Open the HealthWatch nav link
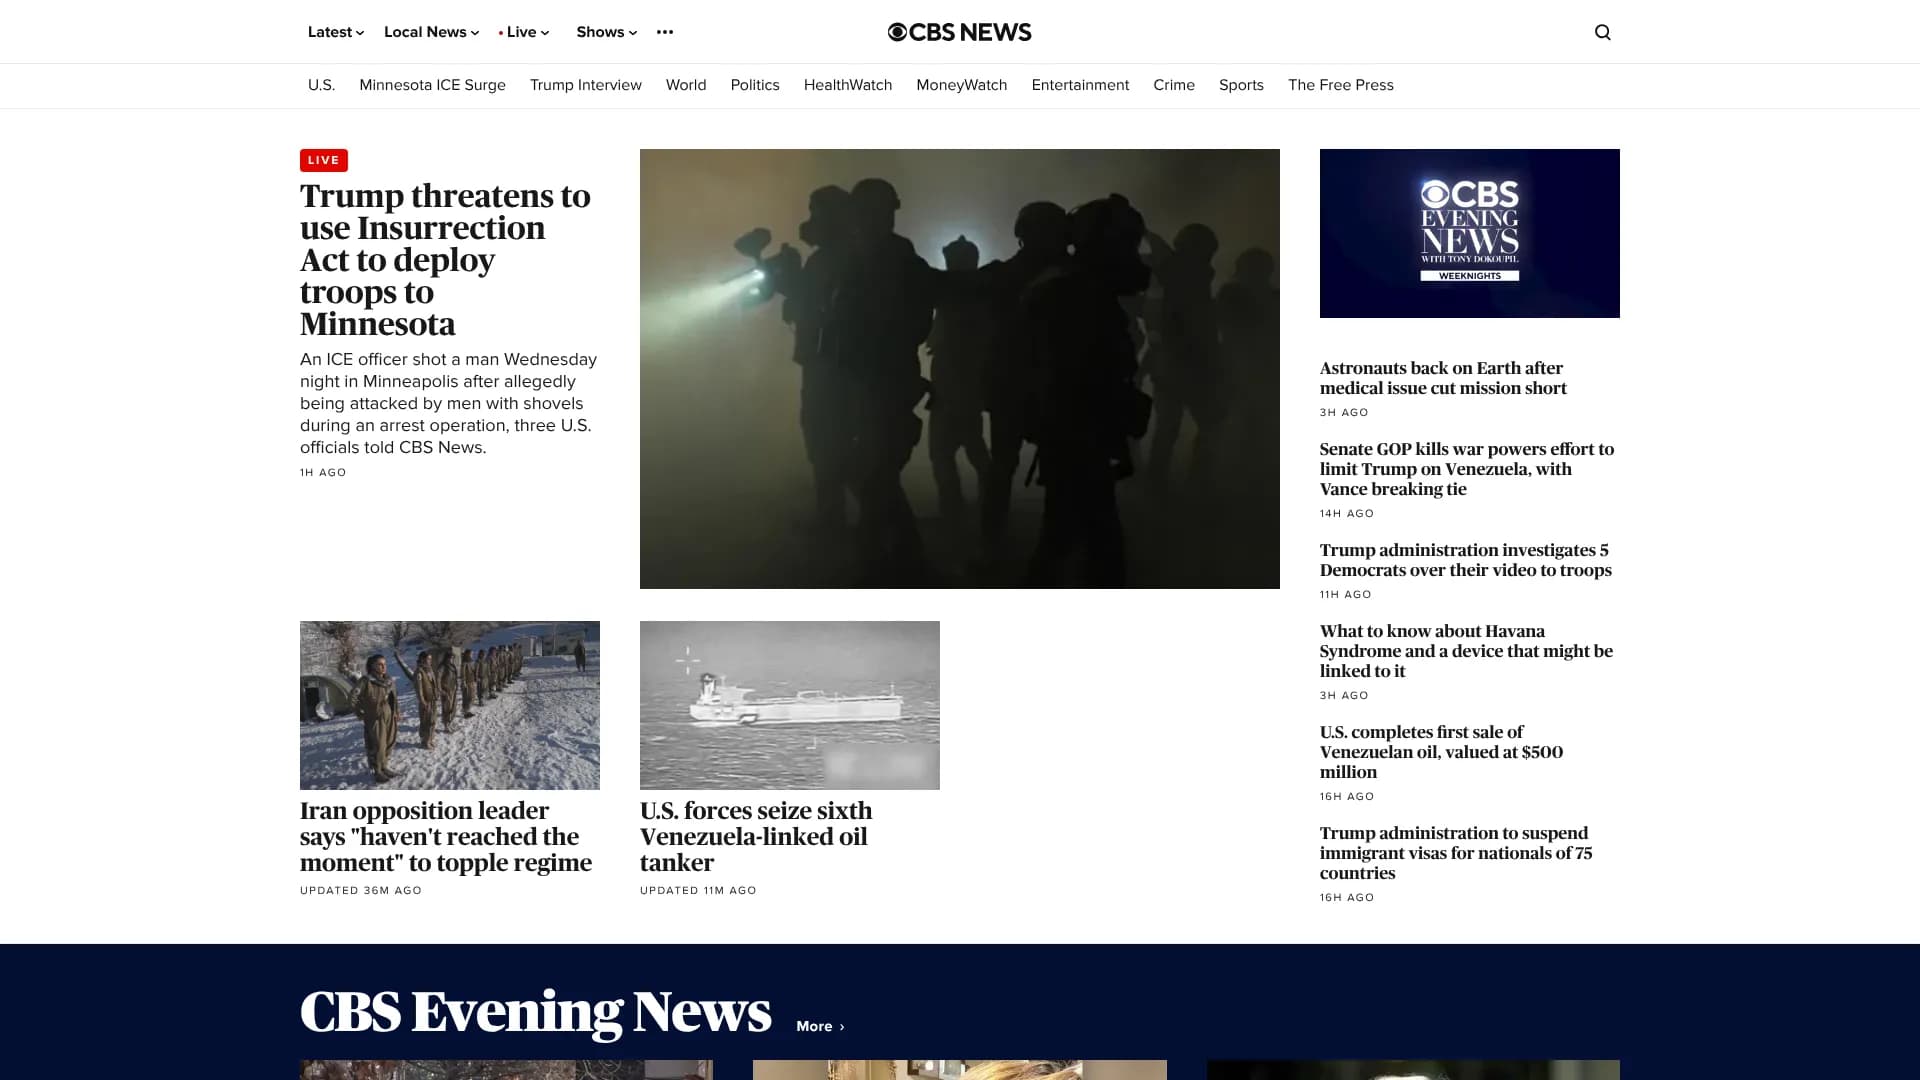This screenshot has width=1920, height=1080. [847, 85]
